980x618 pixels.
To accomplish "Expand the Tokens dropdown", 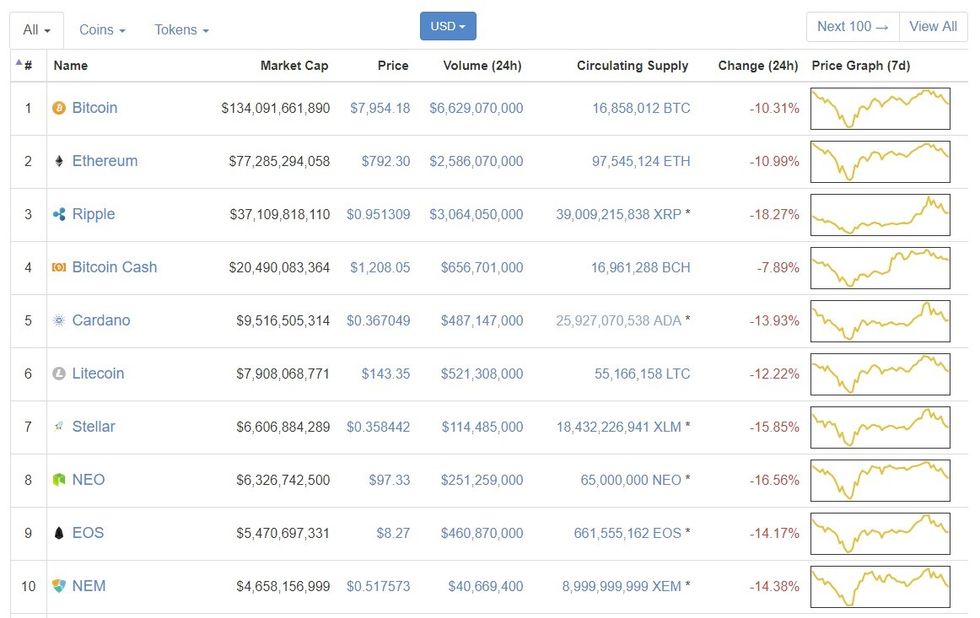I will [x=180, y=29].
